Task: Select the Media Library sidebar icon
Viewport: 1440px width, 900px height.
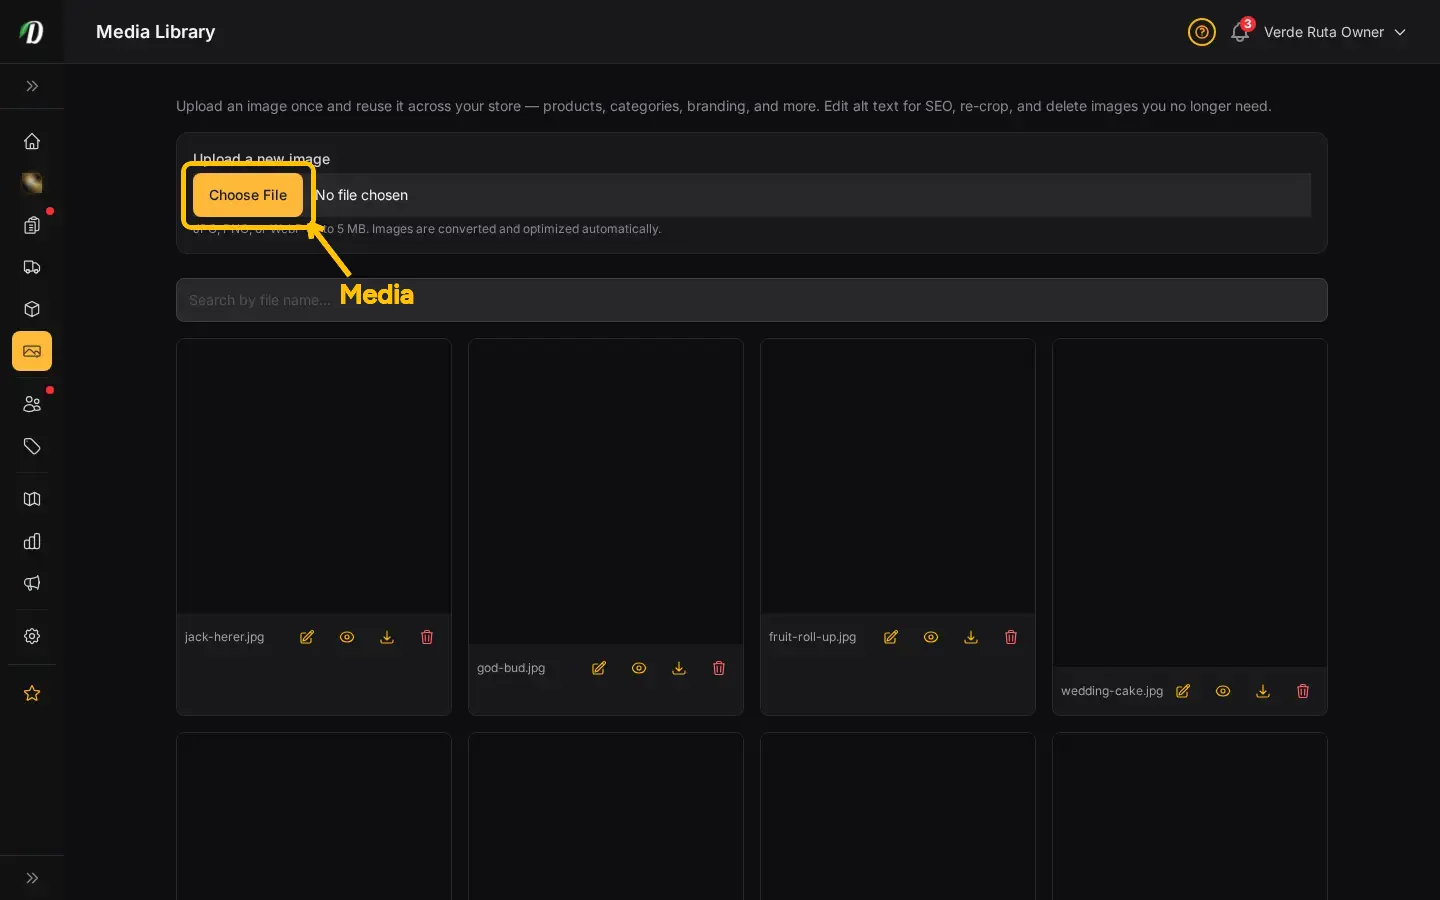Action: pyautogui.click(x=32, y=351)
